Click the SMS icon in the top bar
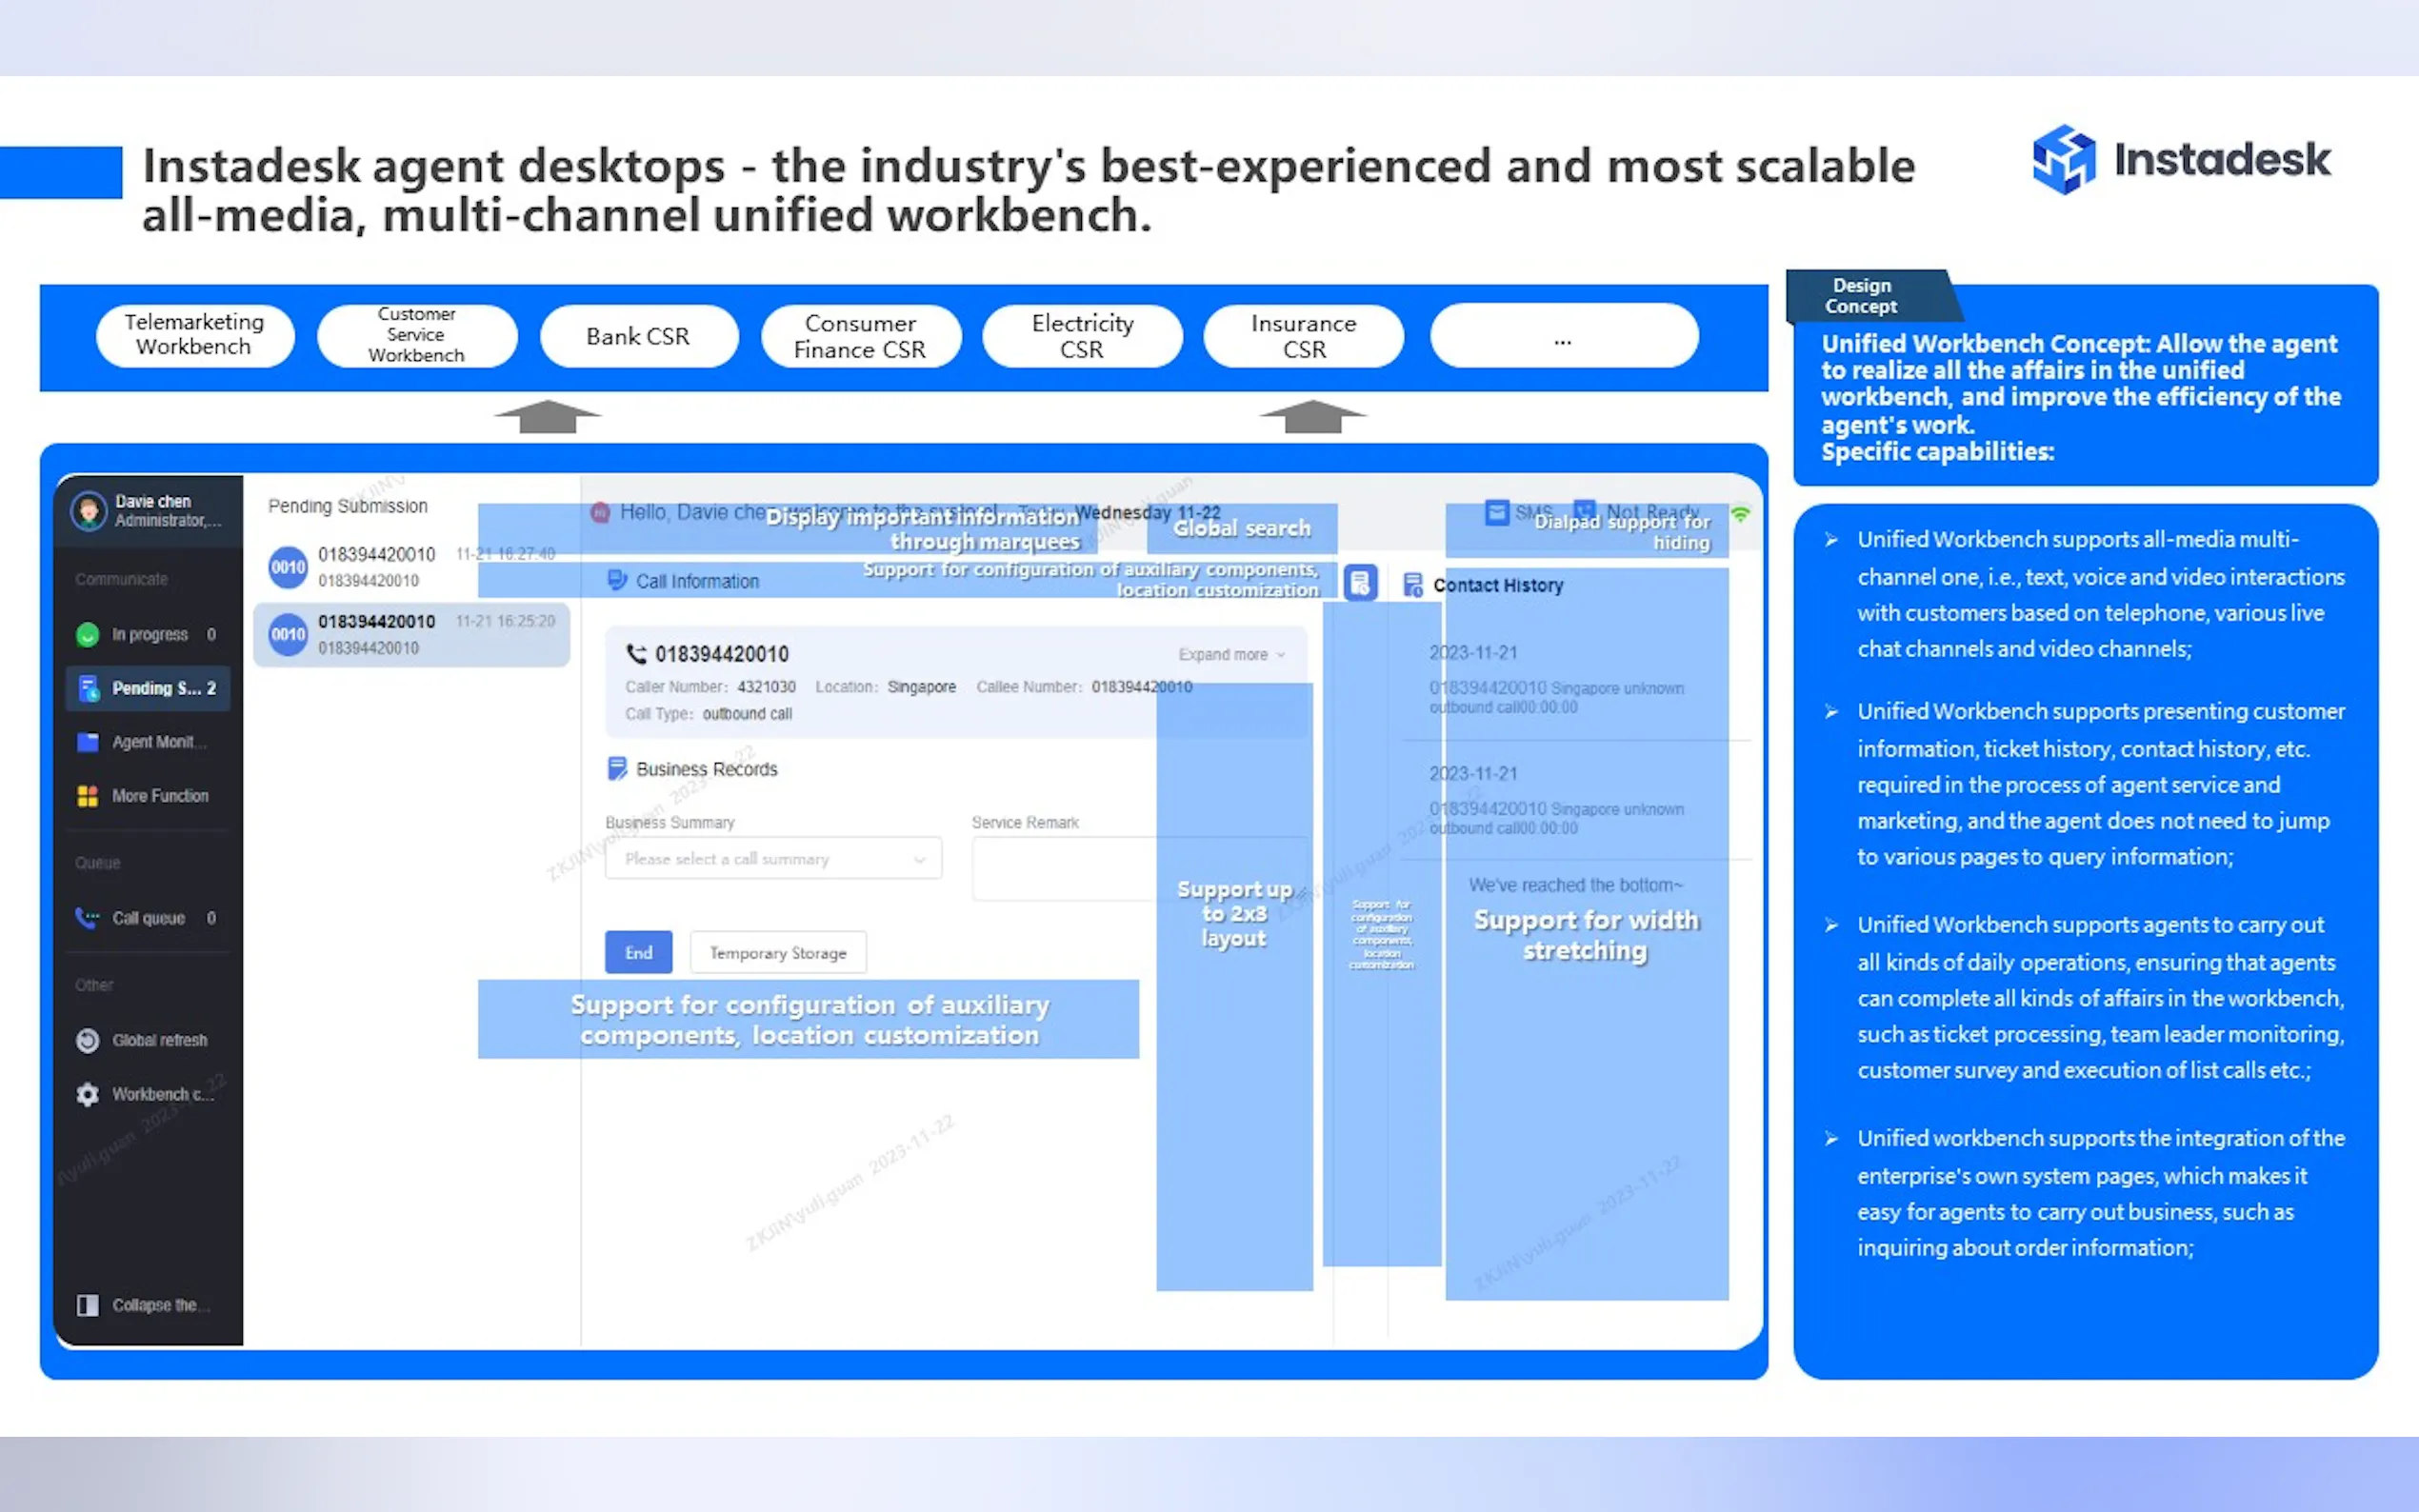The height and width of the screenshot is (1512, 2419). [1496, 512]
